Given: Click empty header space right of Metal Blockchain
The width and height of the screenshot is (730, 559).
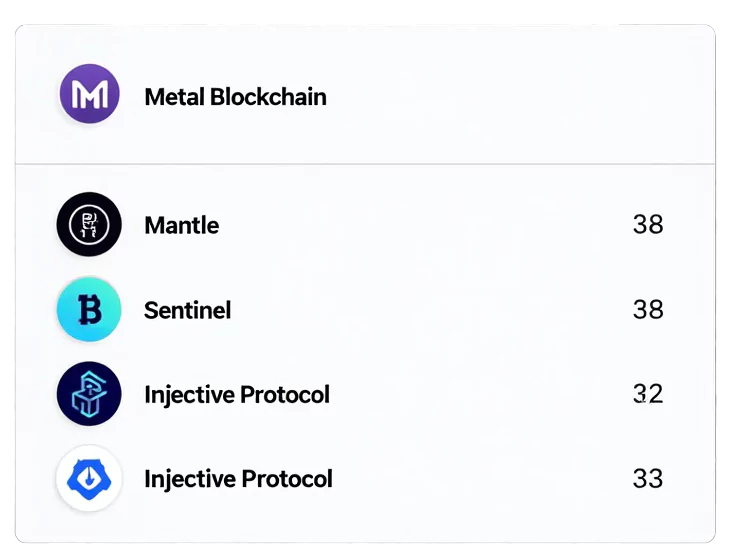Looking at the screenshot, I should pos(520,97).
